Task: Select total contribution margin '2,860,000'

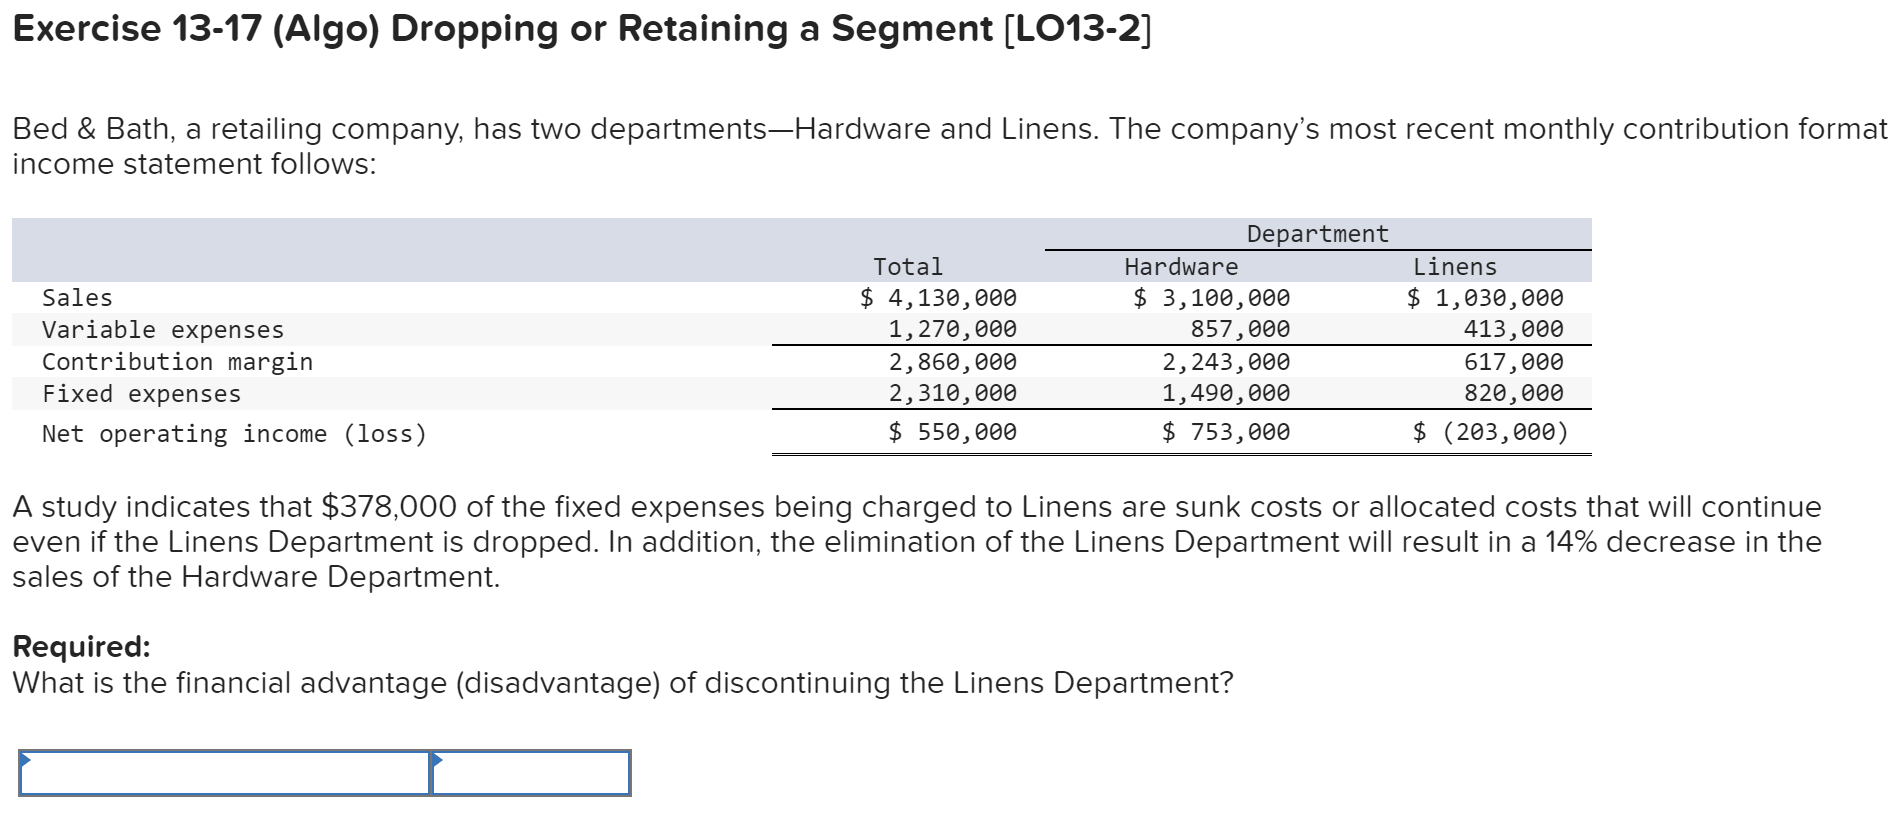Action: tap(953, 362)
